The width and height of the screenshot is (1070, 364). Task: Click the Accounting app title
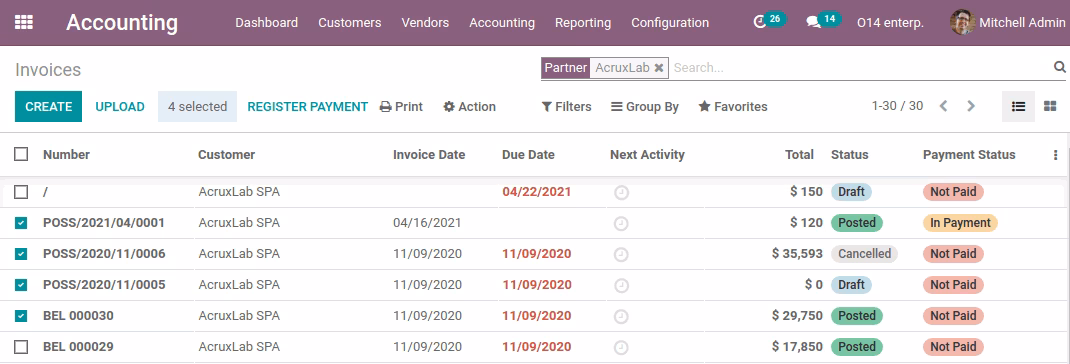122,23
